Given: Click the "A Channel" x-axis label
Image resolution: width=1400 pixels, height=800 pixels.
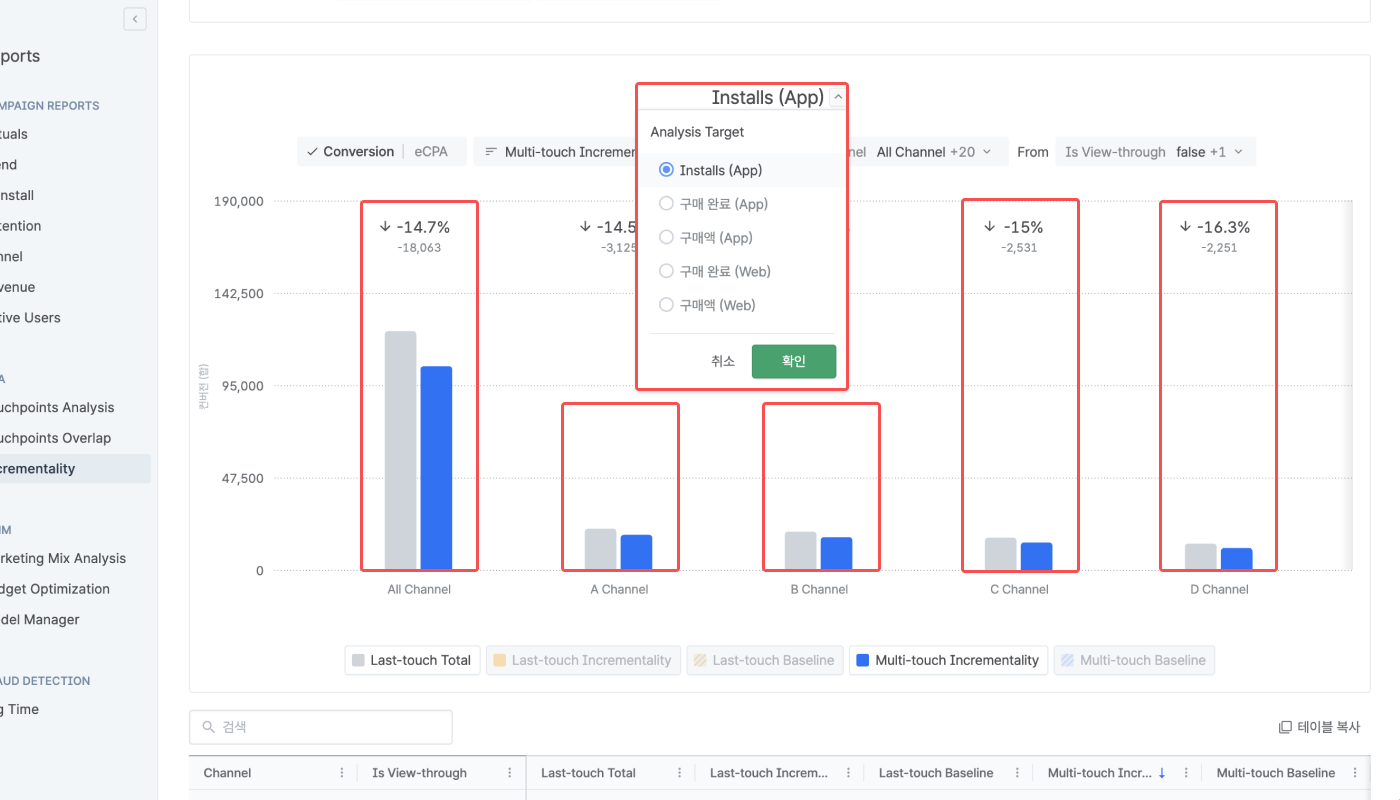Looking at the screenshot, I should (x=619, y=590).
